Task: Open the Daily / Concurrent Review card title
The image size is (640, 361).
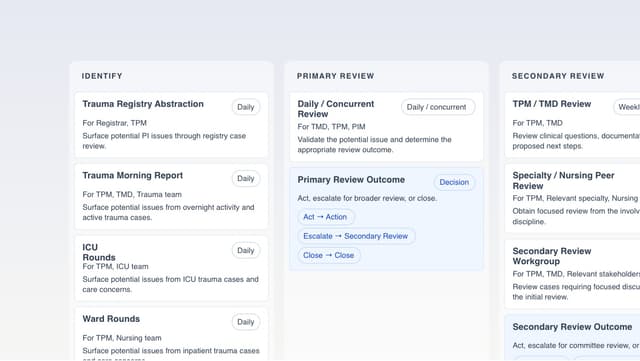Action: click(336, 109)
